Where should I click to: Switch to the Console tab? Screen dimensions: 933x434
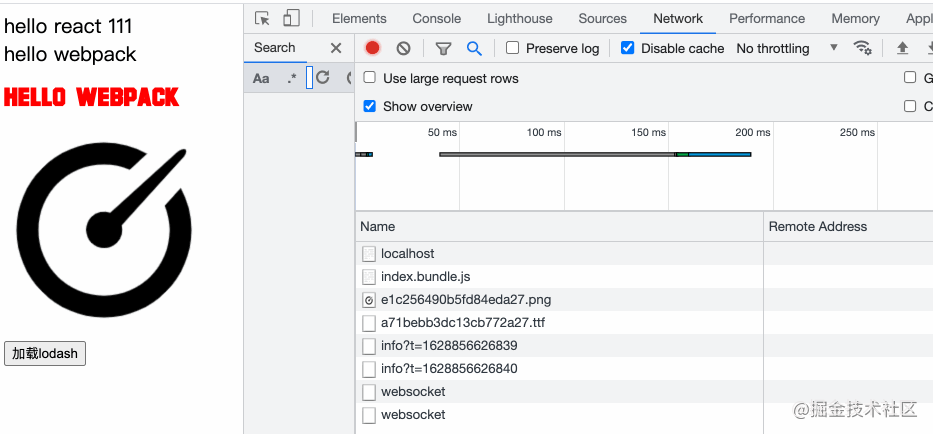pos(437,18)
